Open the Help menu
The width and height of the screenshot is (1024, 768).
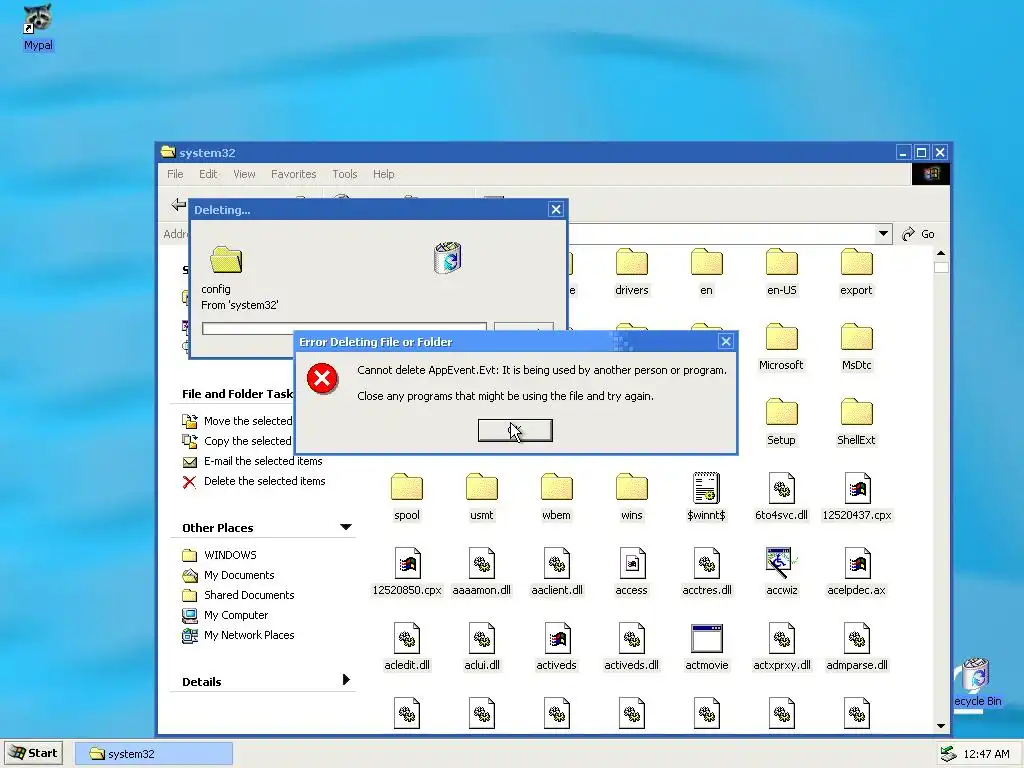point(383,174)
